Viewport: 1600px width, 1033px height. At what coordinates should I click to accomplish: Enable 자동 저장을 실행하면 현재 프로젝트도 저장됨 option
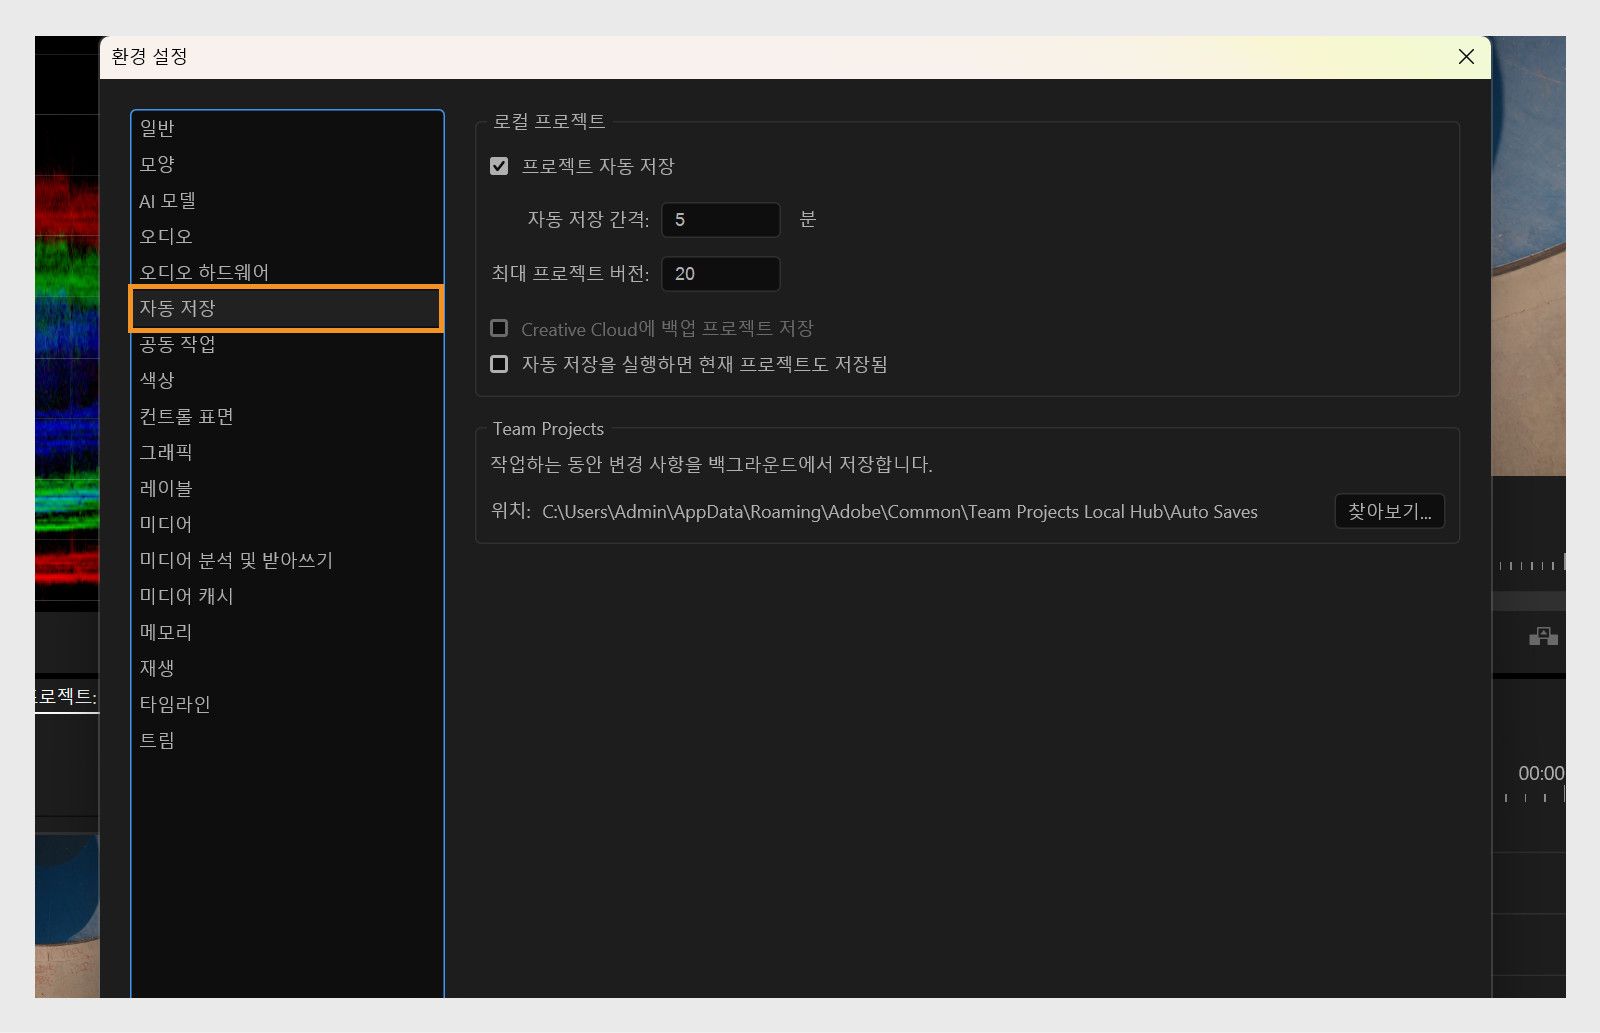coord(499,363)
